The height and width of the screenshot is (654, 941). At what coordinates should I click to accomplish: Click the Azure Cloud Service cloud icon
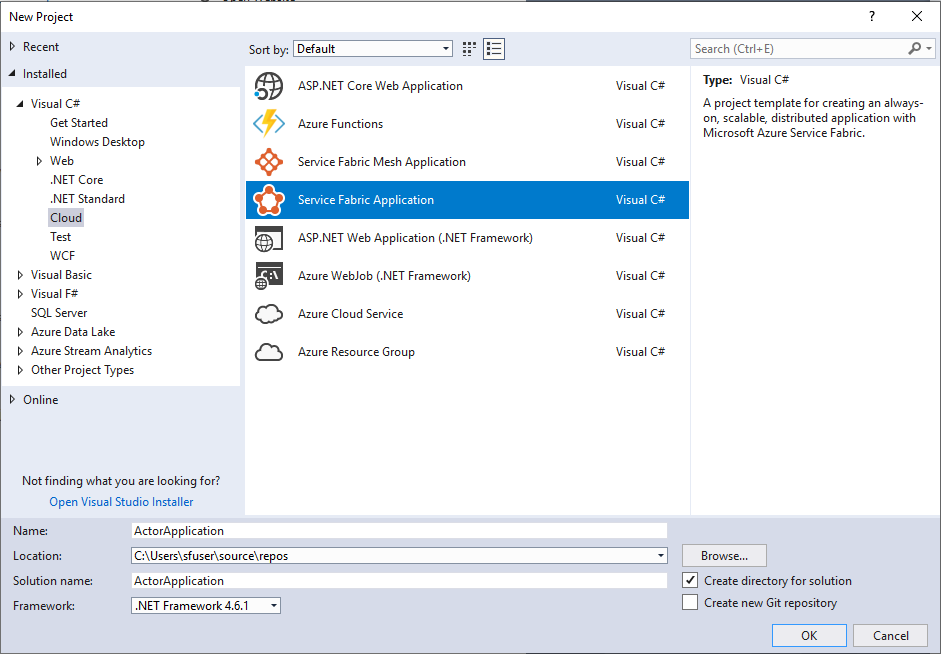click(x=268, y=314)
